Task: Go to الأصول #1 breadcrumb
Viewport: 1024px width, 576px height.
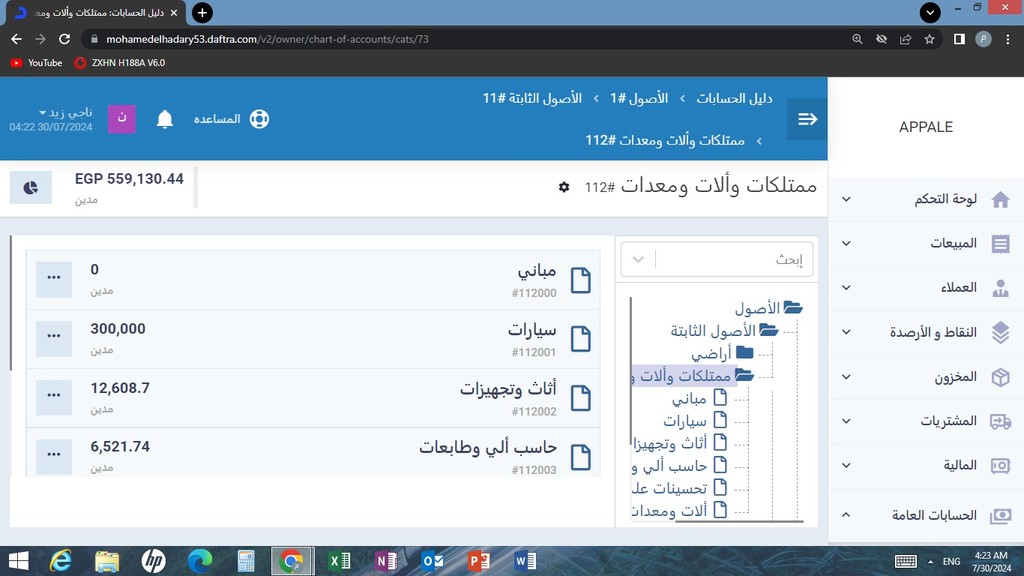Action: (639, 99)
